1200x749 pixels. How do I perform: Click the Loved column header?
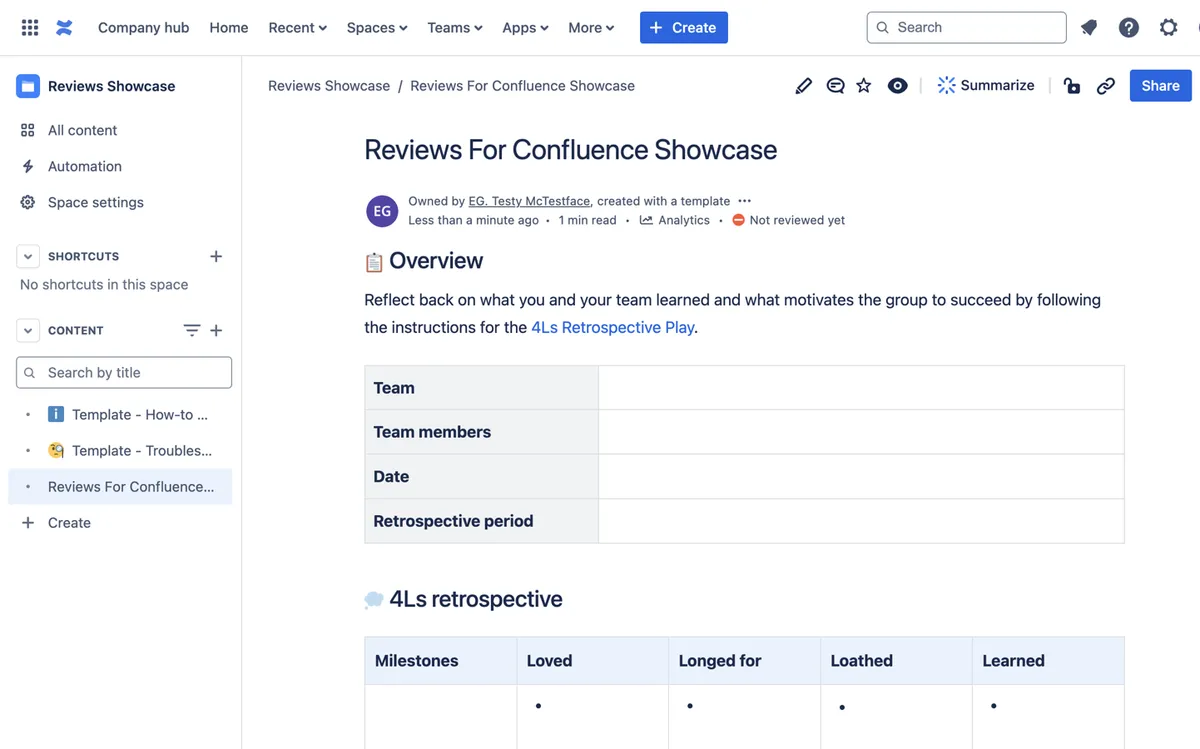(x=593, y=661)
